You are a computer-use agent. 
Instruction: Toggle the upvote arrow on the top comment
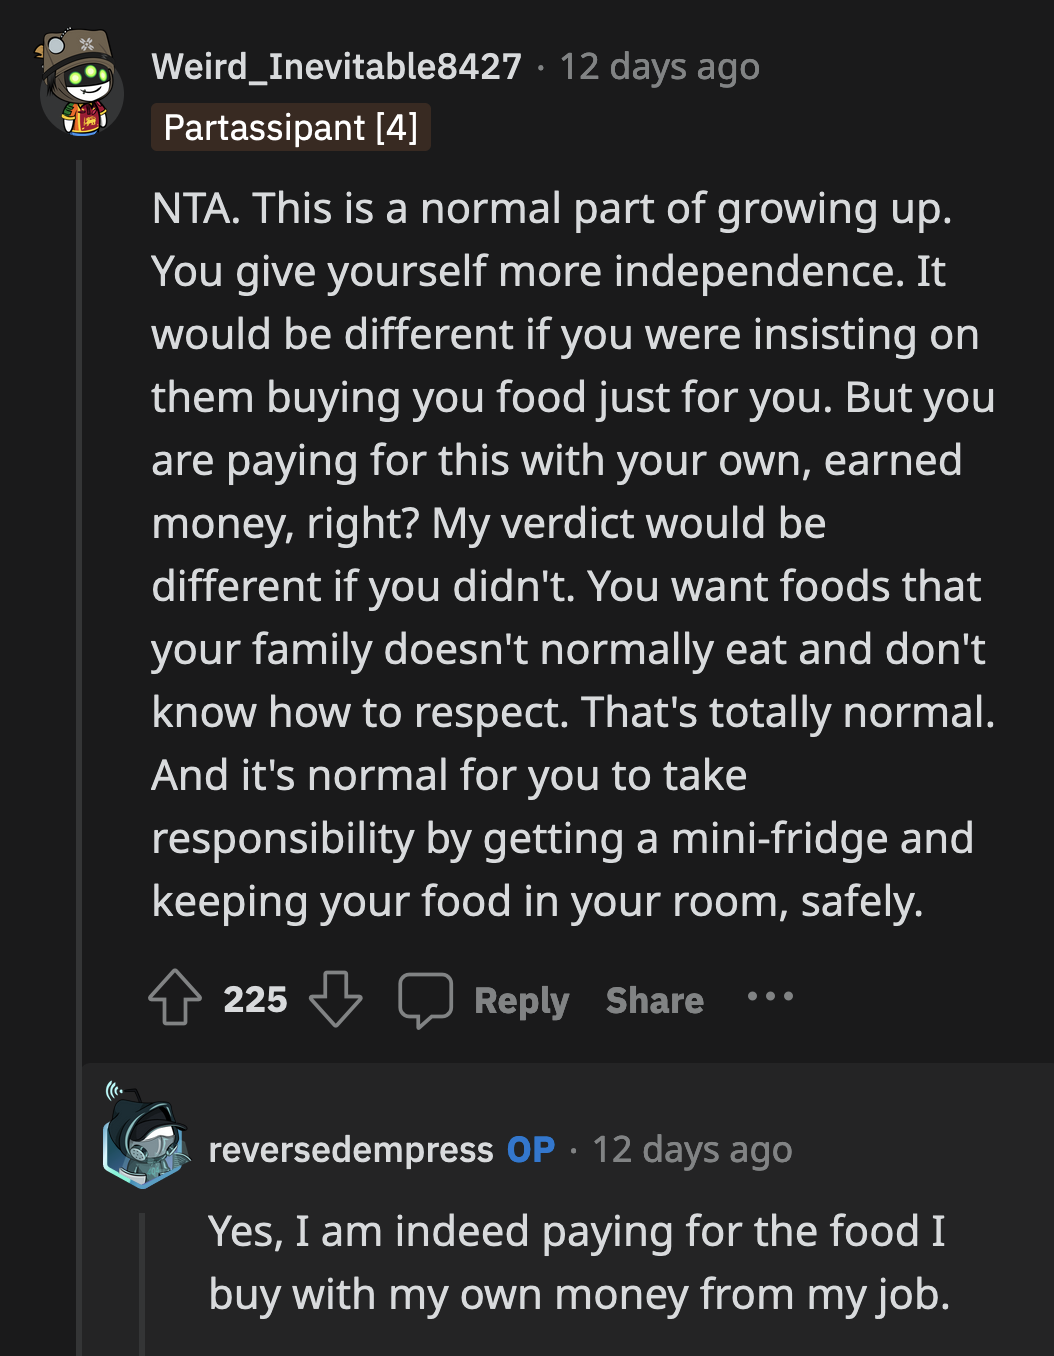[176, 998]
